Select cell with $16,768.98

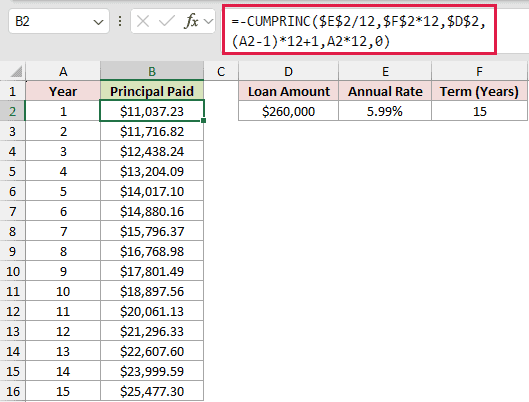tap(152, 251)
